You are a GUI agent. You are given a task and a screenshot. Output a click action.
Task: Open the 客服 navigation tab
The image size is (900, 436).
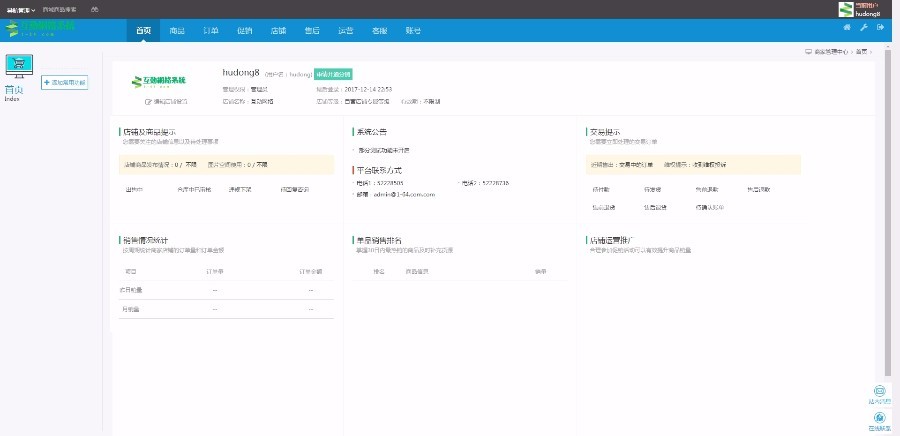[x=379, y=30]
